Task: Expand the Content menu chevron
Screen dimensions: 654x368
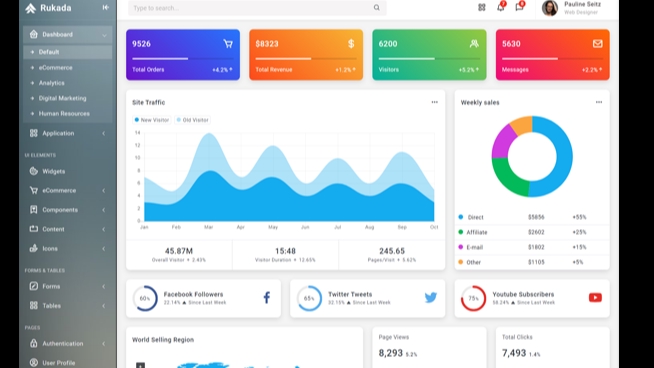Action: (103, 229)
